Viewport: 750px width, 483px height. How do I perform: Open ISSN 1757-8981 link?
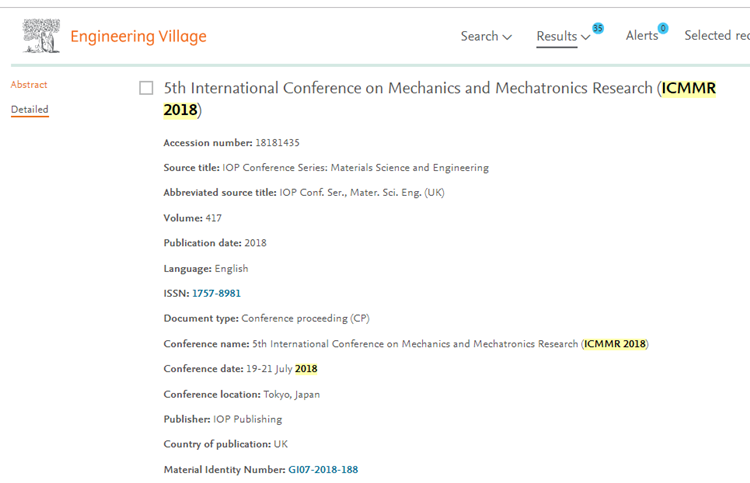point(216,293)
